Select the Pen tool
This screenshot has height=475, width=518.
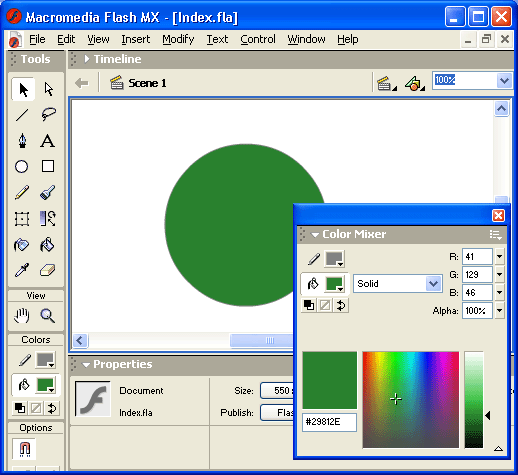pos(22,141)
